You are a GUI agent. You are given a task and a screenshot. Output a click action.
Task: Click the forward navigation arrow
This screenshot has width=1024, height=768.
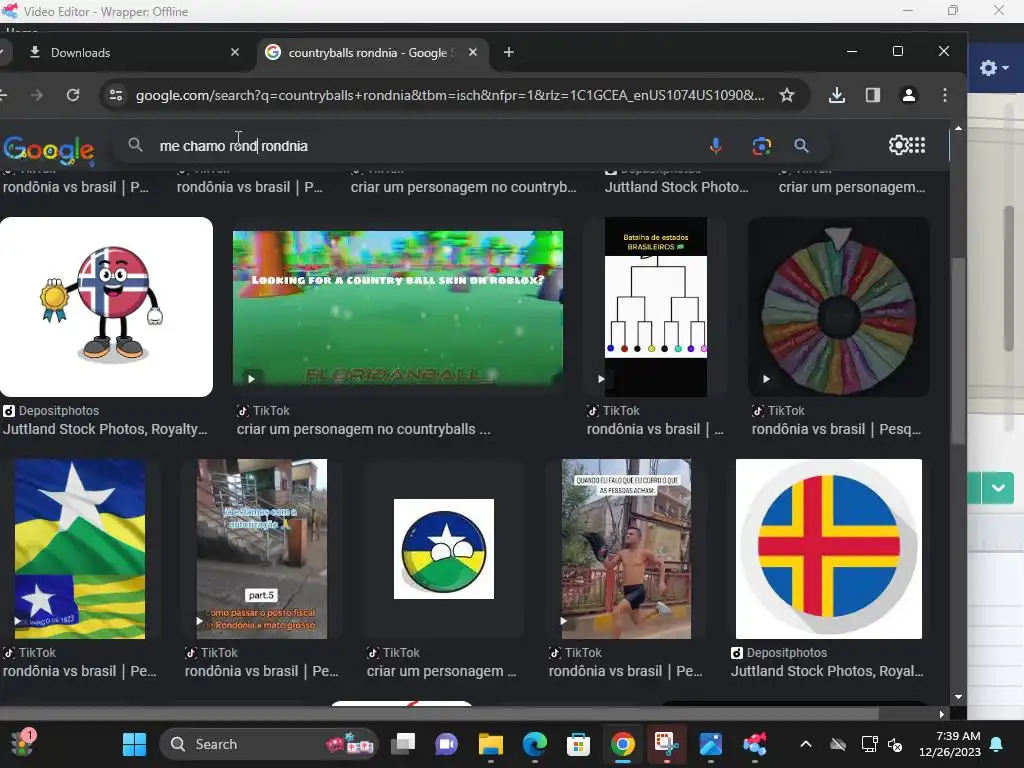click(x=37, y=95)
